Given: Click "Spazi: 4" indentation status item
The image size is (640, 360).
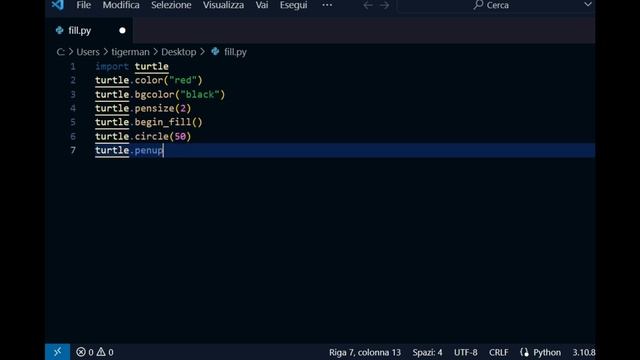Looking at the screenshot, I should pos(427,352).
